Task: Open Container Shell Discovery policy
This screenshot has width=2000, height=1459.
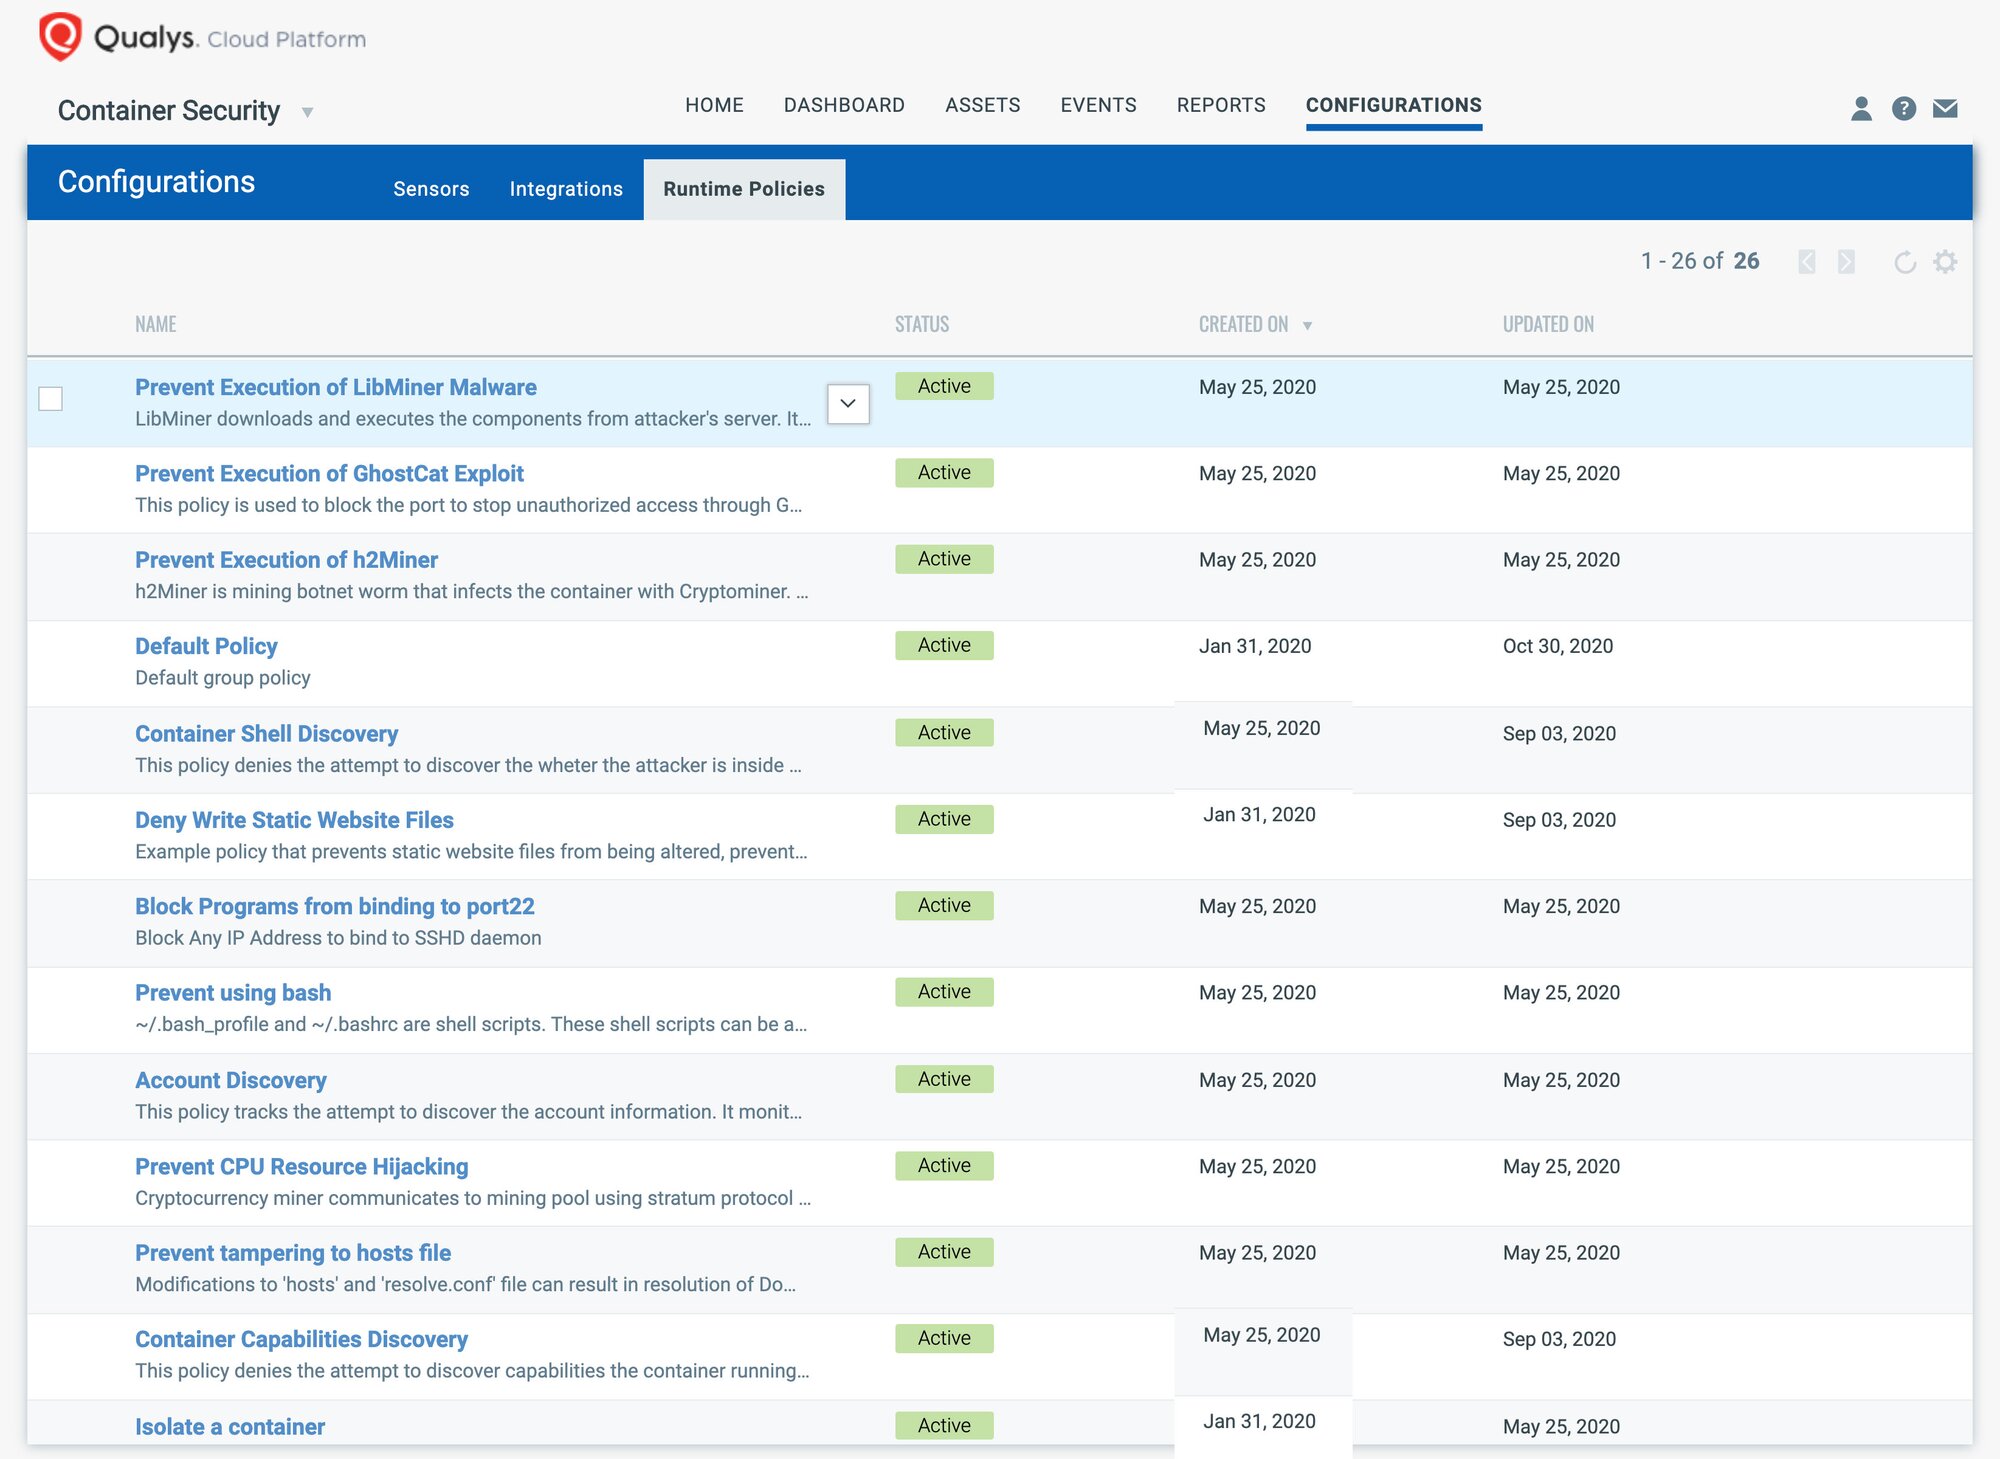Action: click(266, 734)
